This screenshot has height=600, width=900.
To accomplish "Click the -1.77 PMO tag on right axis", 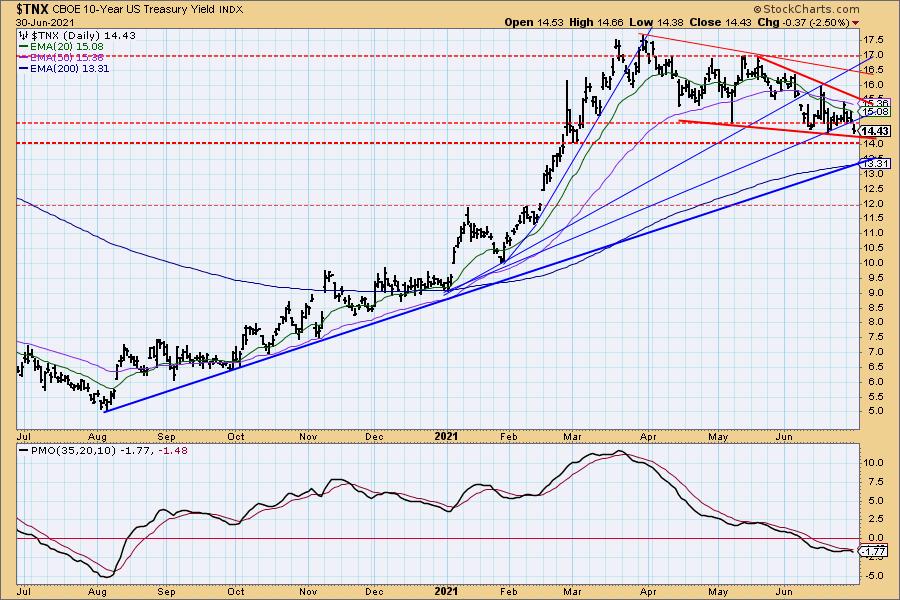I will click(873, 552).
